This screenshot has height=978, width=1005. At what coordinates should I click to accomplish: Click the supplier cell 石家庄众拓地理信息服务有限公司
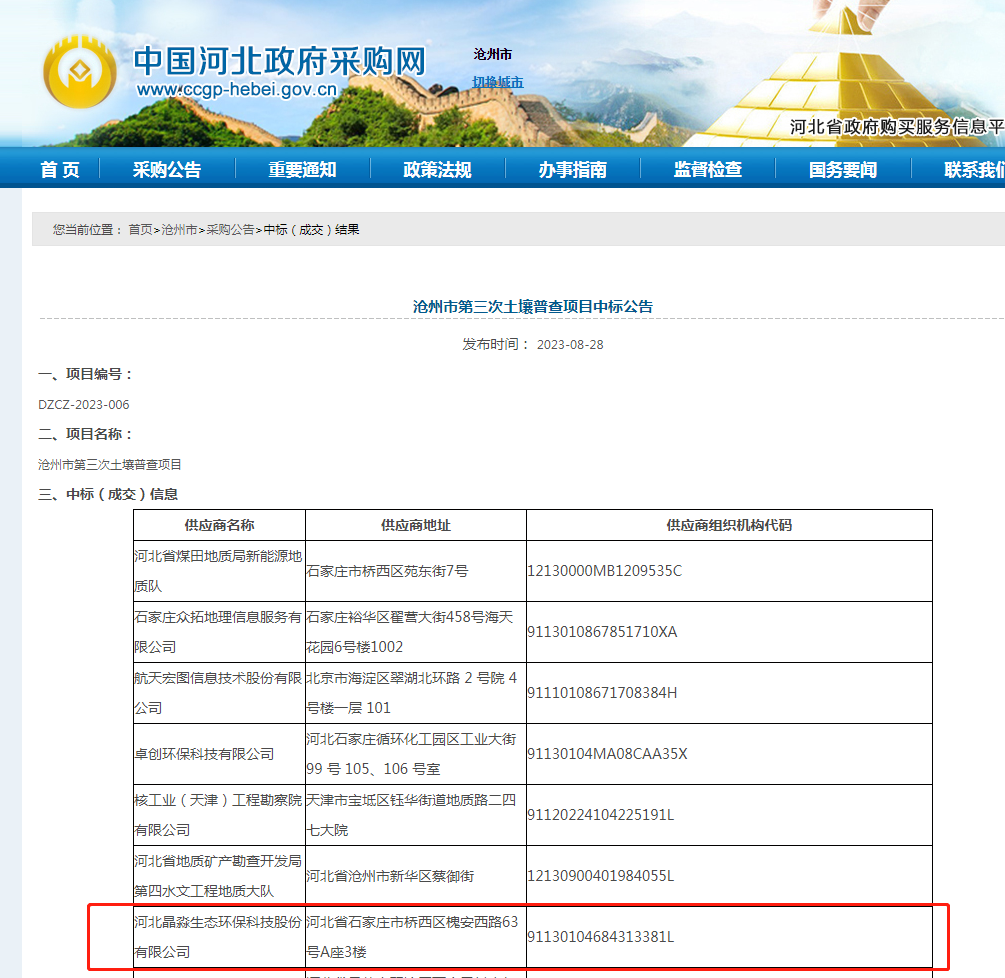[219, 631]
